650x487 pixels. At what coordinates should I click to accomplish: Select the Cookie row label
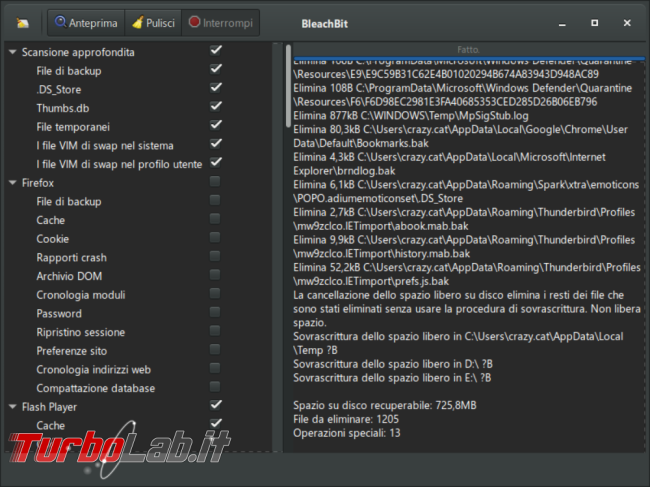point(53,239)
